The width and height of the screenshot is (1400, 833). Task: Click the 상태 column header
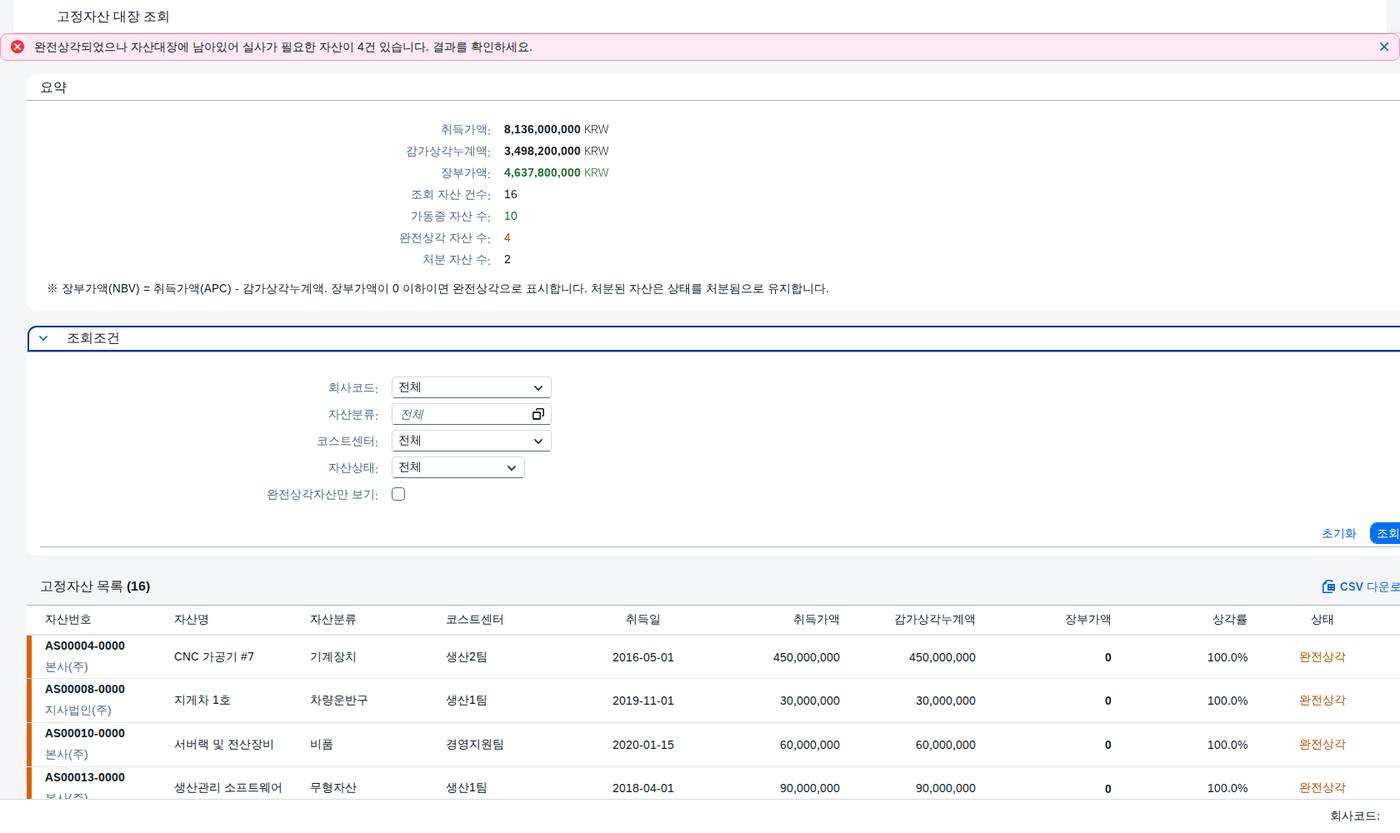[1322, 620]
